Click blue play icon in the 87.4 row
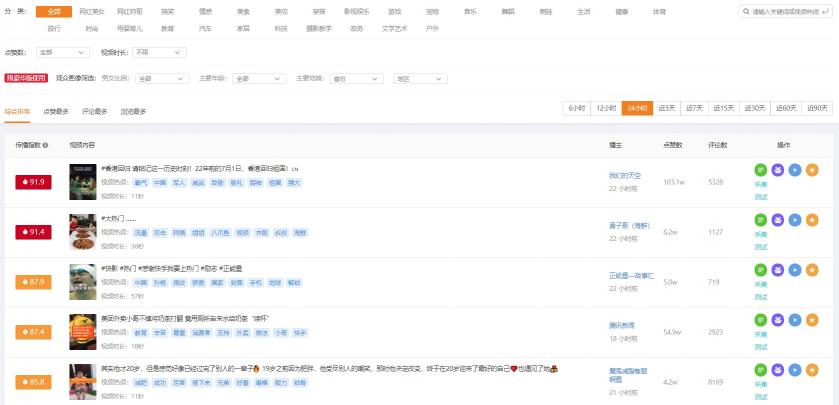The image size is (839, 405). [x=795, y=320]
